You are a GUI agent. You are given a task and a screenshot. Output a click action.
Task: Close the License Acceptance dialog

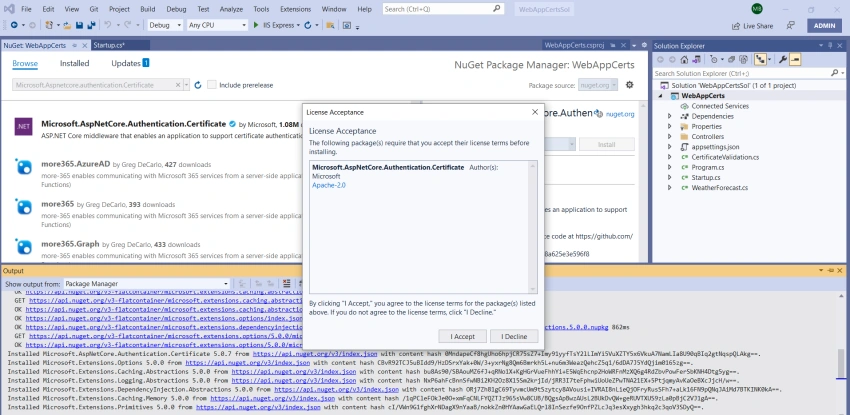pos(535,112)
